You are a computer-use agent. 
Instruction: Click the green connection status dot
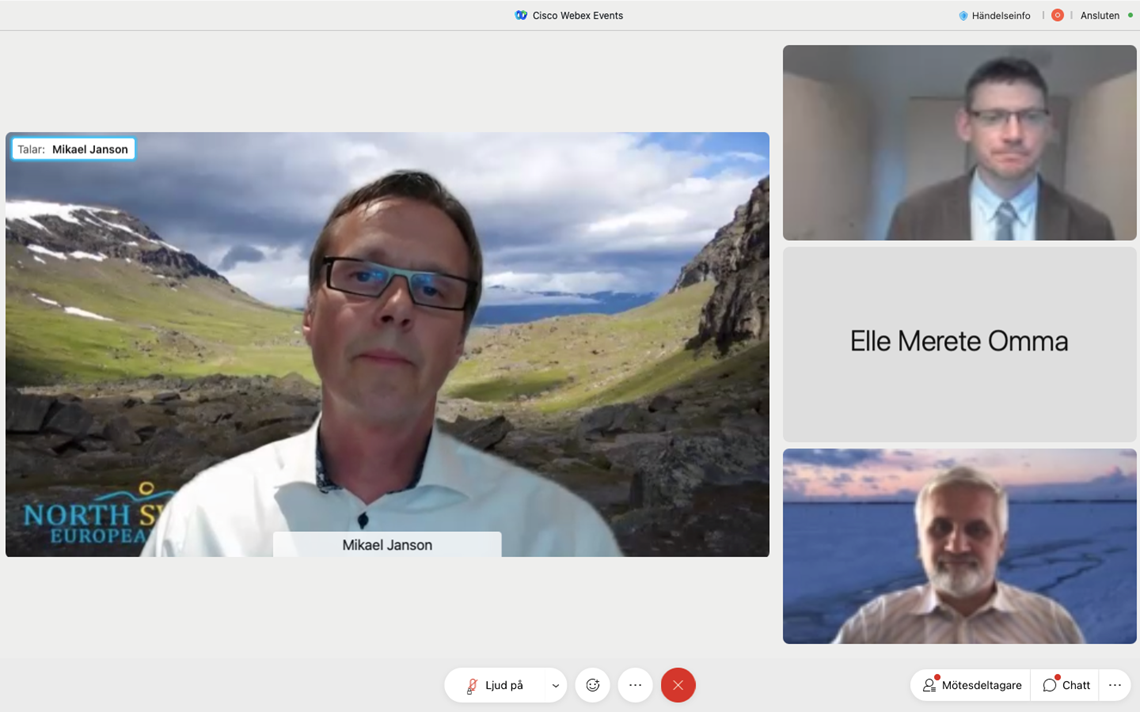point(1130,15)
